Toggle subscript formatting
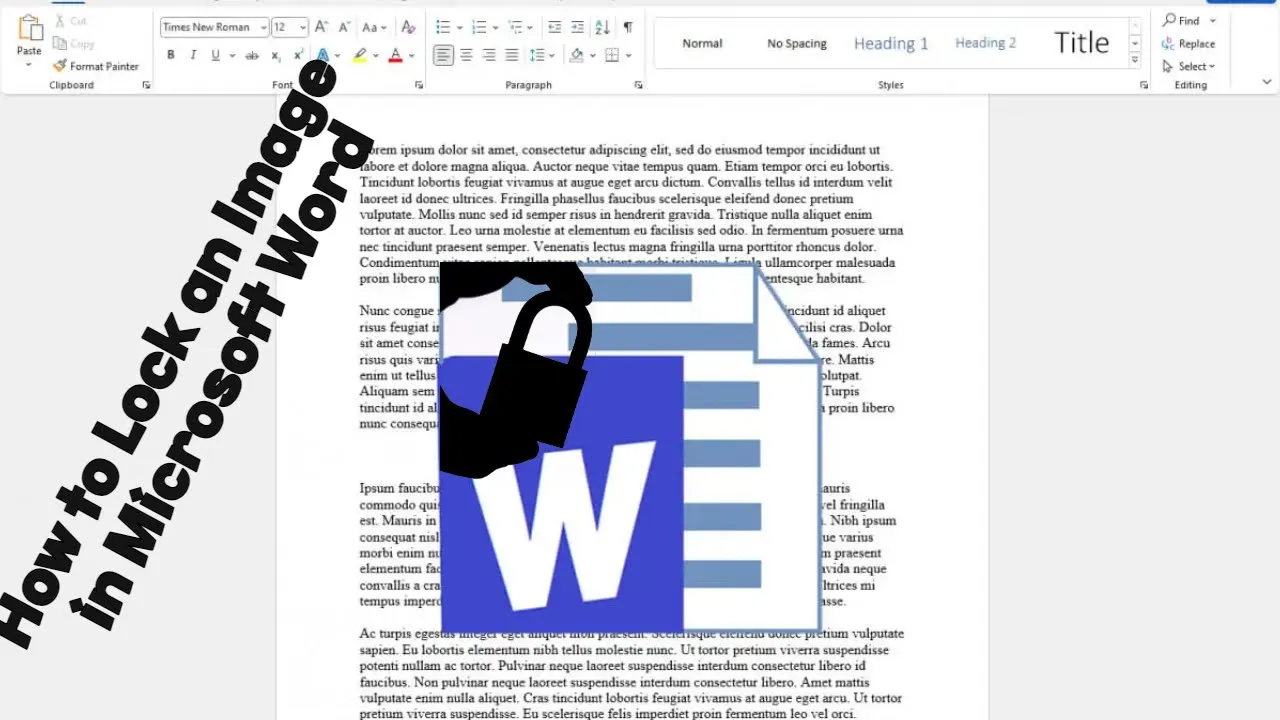1280x720 pixels. click(x=276, y=55)
